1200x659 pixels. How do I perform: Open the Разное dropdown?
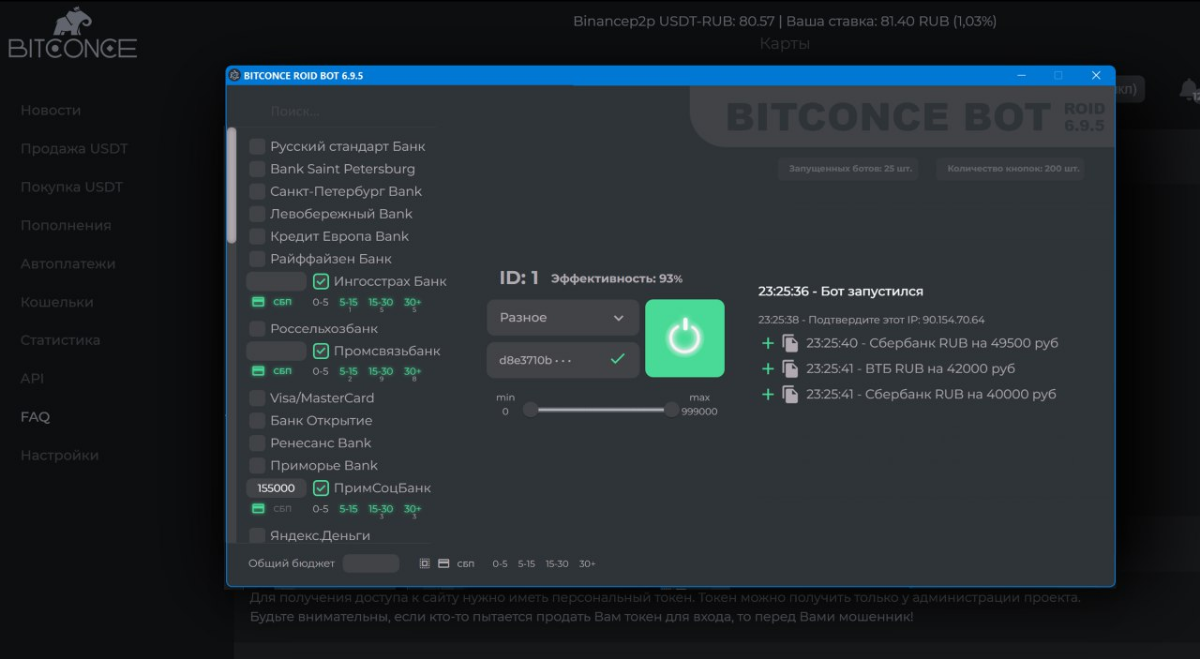pos(563,317)
